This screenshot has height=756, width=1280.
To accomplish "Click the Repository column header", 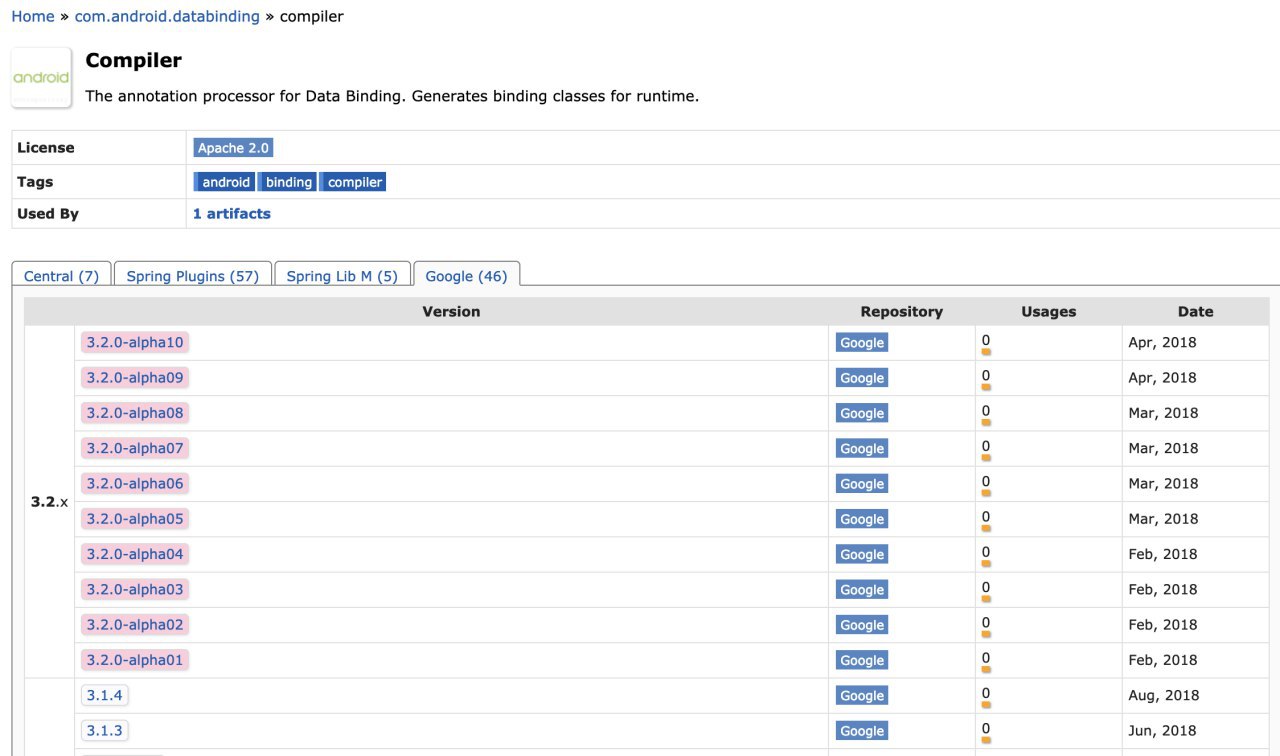I will [902, 311].
